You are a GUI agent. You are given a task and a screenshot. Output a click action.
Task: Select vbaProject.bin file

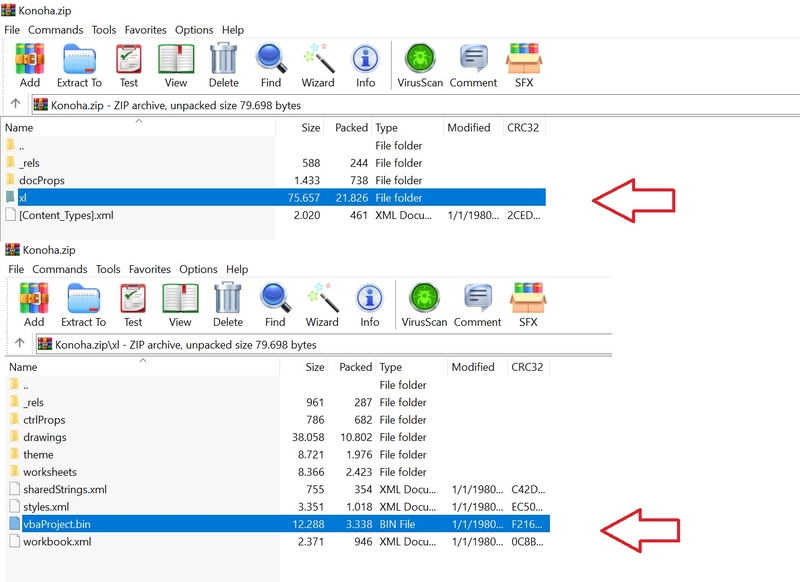278,524
